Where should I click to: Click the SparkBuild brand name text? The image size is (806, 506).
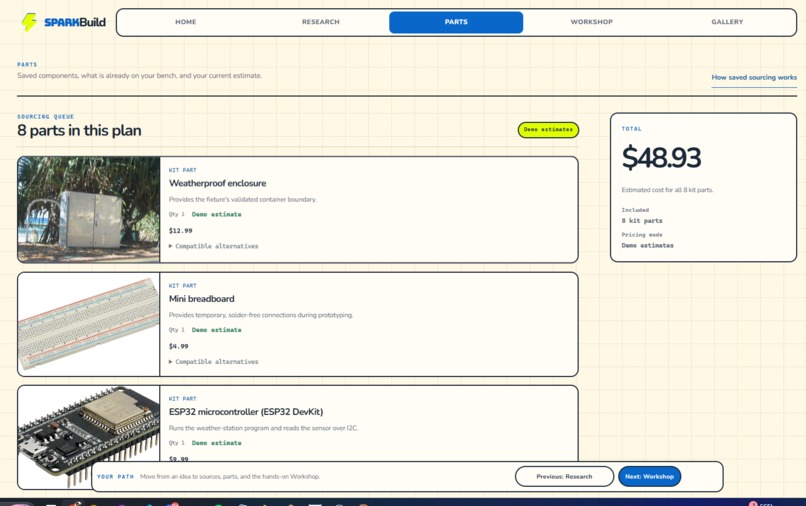pyautogui.click(x=75, y=22)
